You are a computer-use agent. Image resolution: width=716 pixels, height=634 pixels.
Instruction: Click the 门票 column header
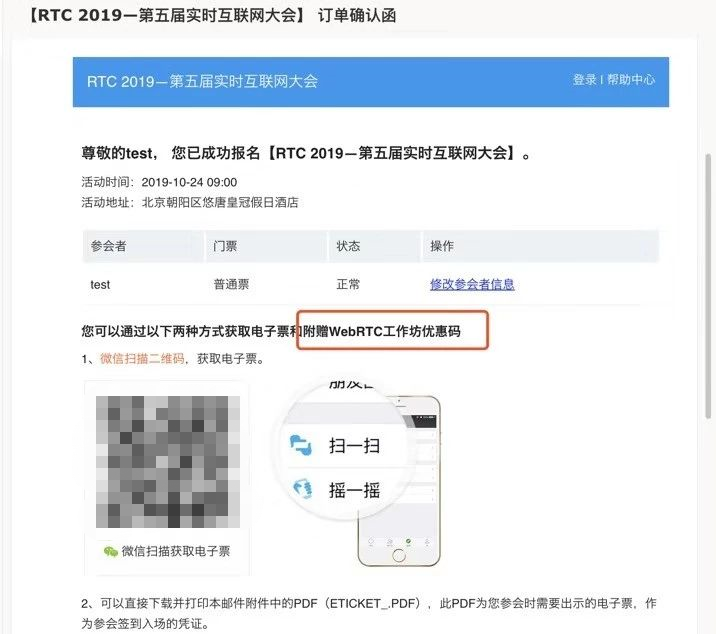(x=225, y=246)
